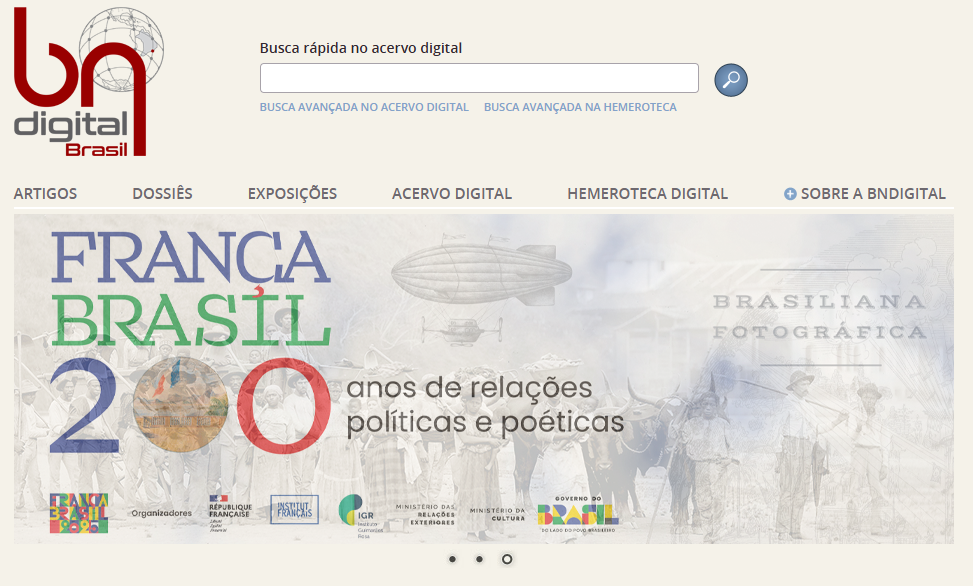Select the third carousel slide dot
This screenshot has width=973, height=586.
pyautogui.click(x=507, y=559)
